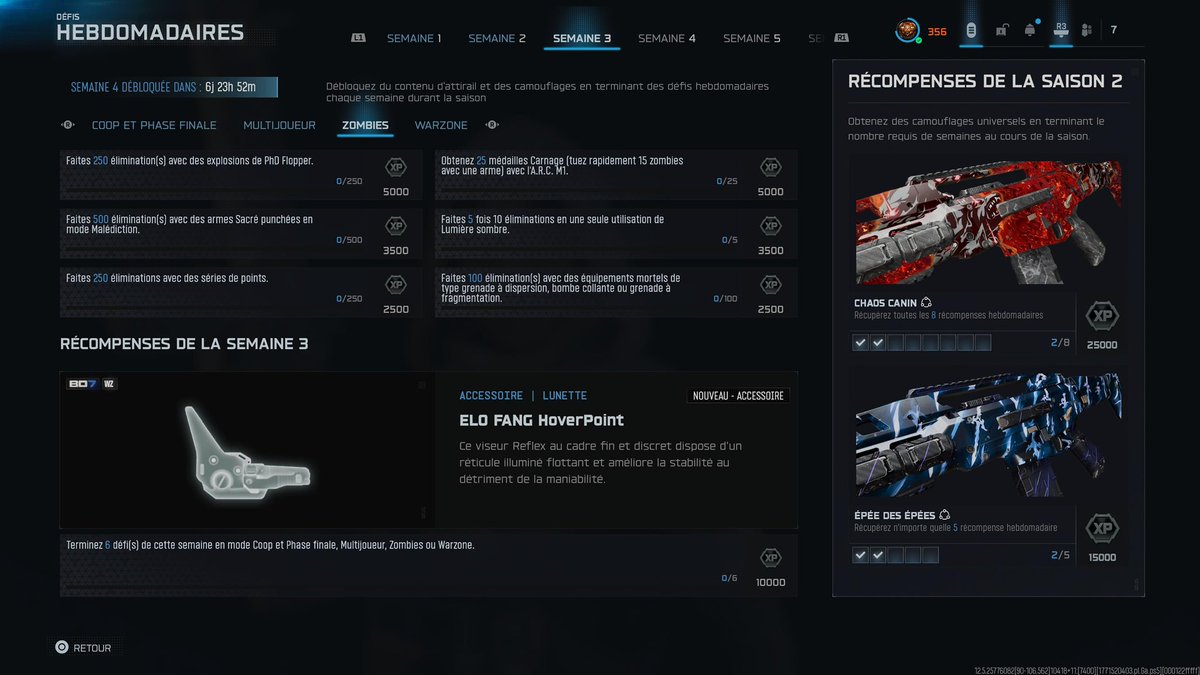Click XP icon for séries de points challenge
The width and height of the screenshot is (1200, 675).
pos(396,285)
